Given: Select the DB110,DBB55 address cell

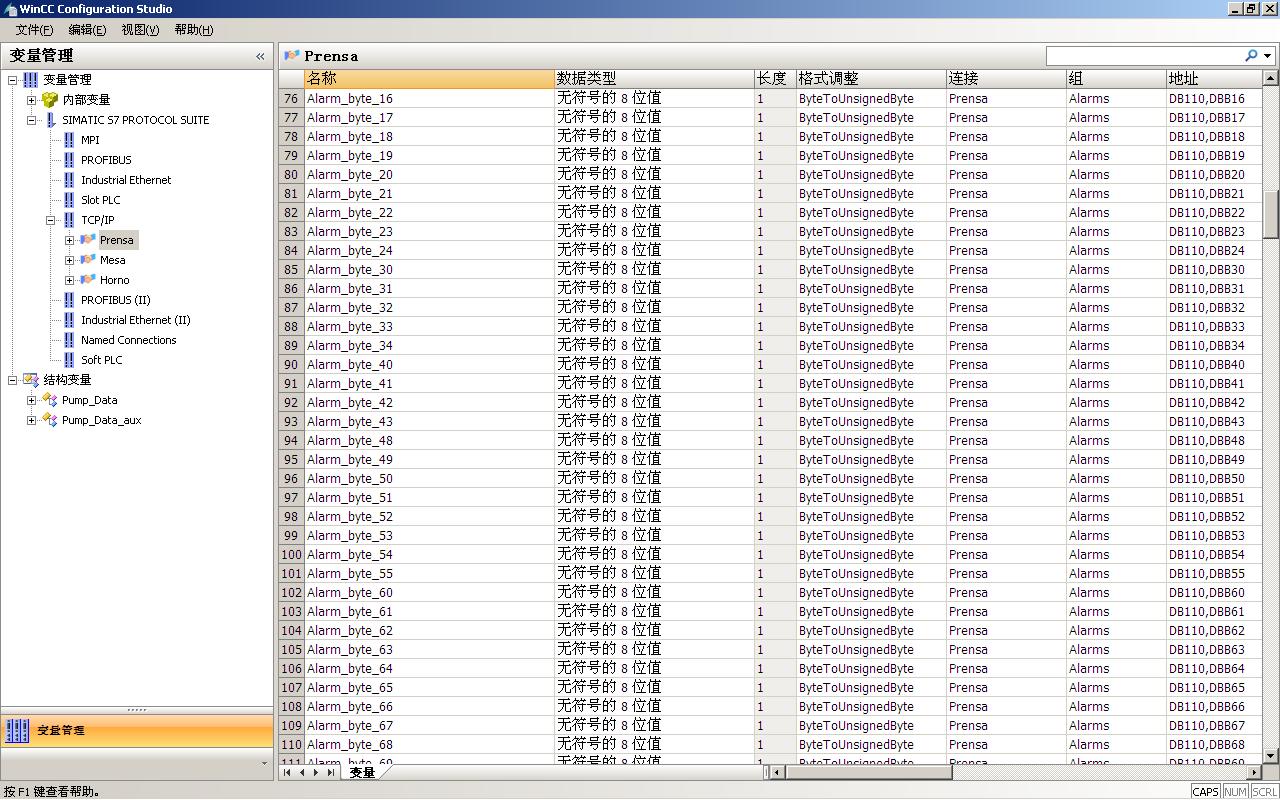Looking at the screenshot, I should (x=1214, y=574).
